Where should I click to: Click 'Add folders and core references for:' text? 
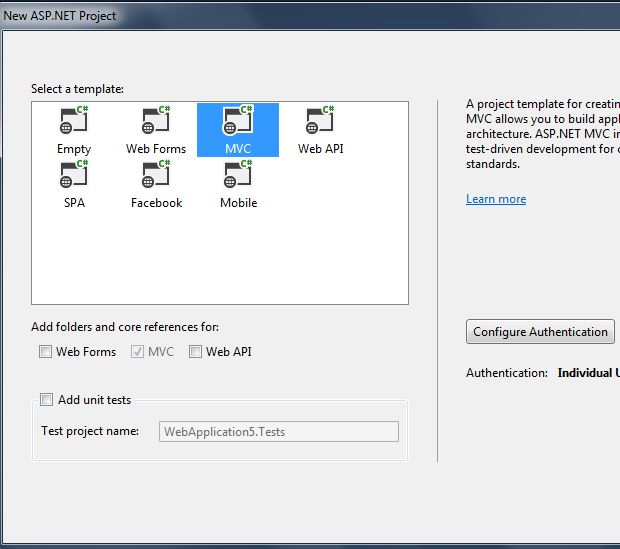coord(125,327)
